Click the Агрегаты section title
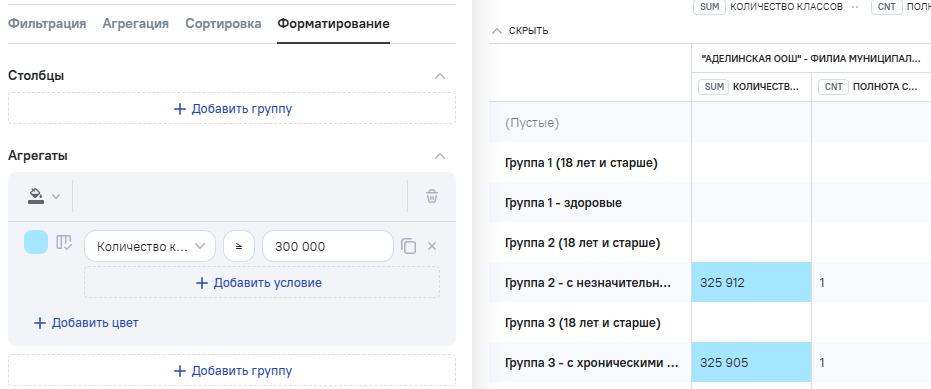 [x=37, y=156]
